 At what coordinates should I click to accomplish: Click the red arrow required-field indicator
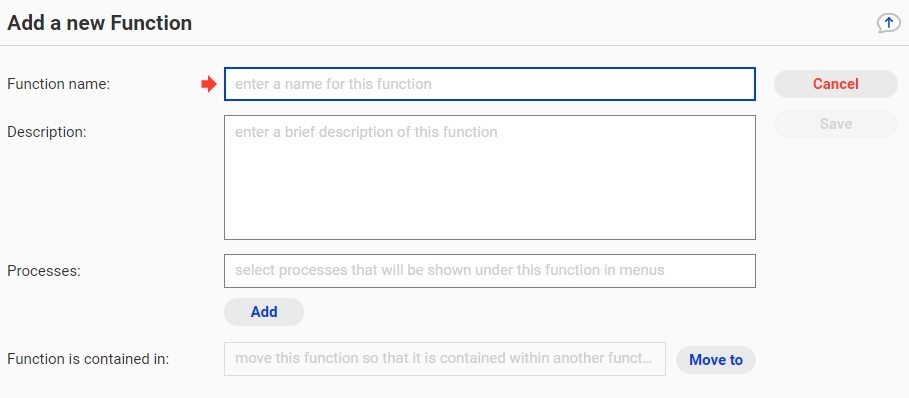[x=209, y=85]
